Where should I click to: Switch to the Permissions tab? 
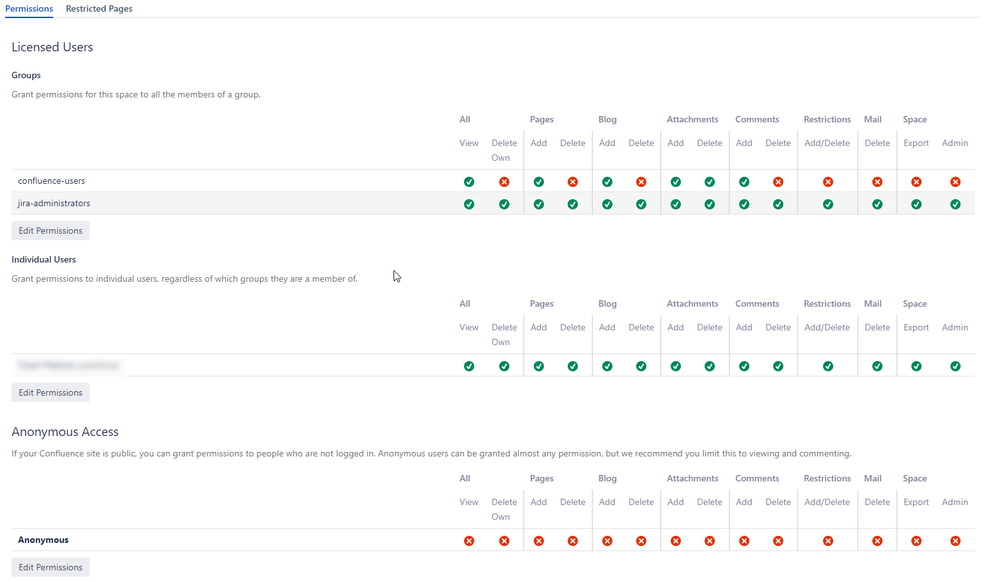(x=29, y=9)
